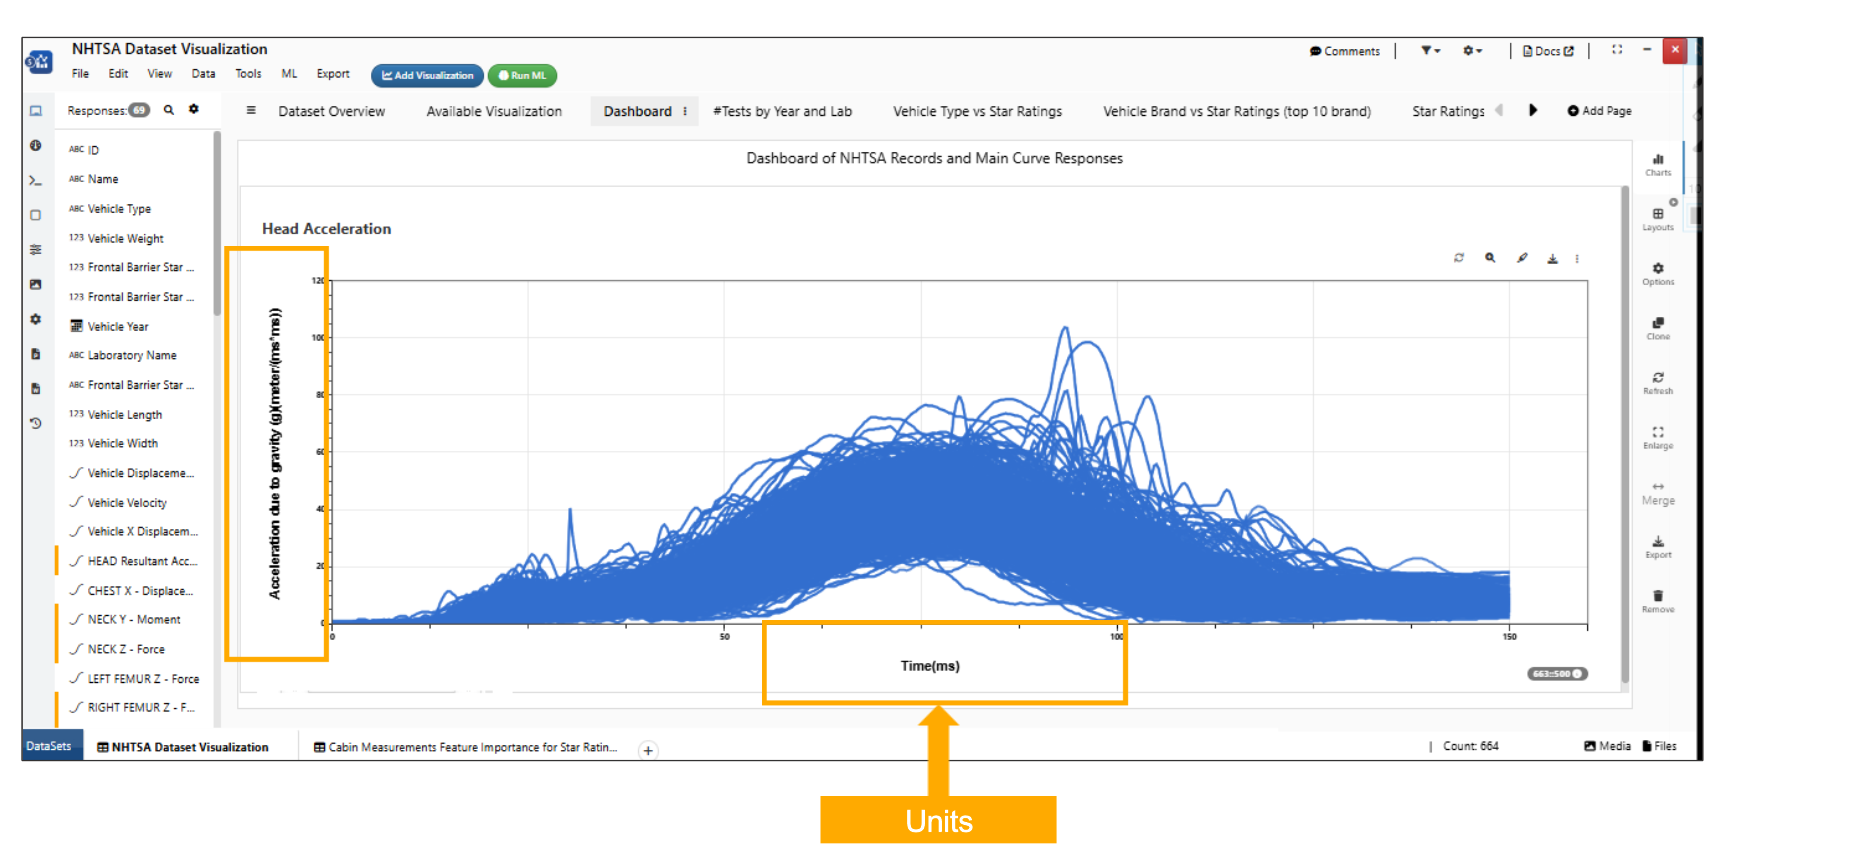Click the application logo icon
The image size is (1857, 865).
tap(39, 62)
